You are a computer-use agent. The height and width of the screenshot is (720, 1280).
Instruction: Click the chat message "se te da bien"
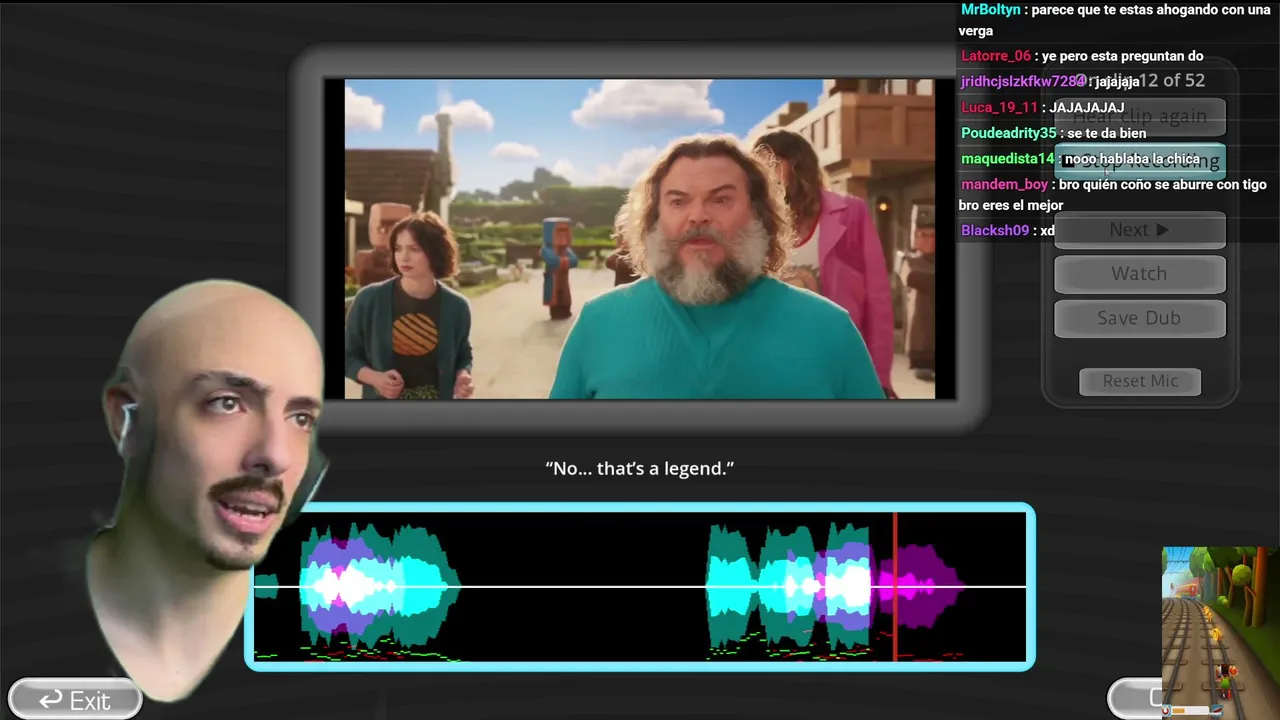point(1107,133)
